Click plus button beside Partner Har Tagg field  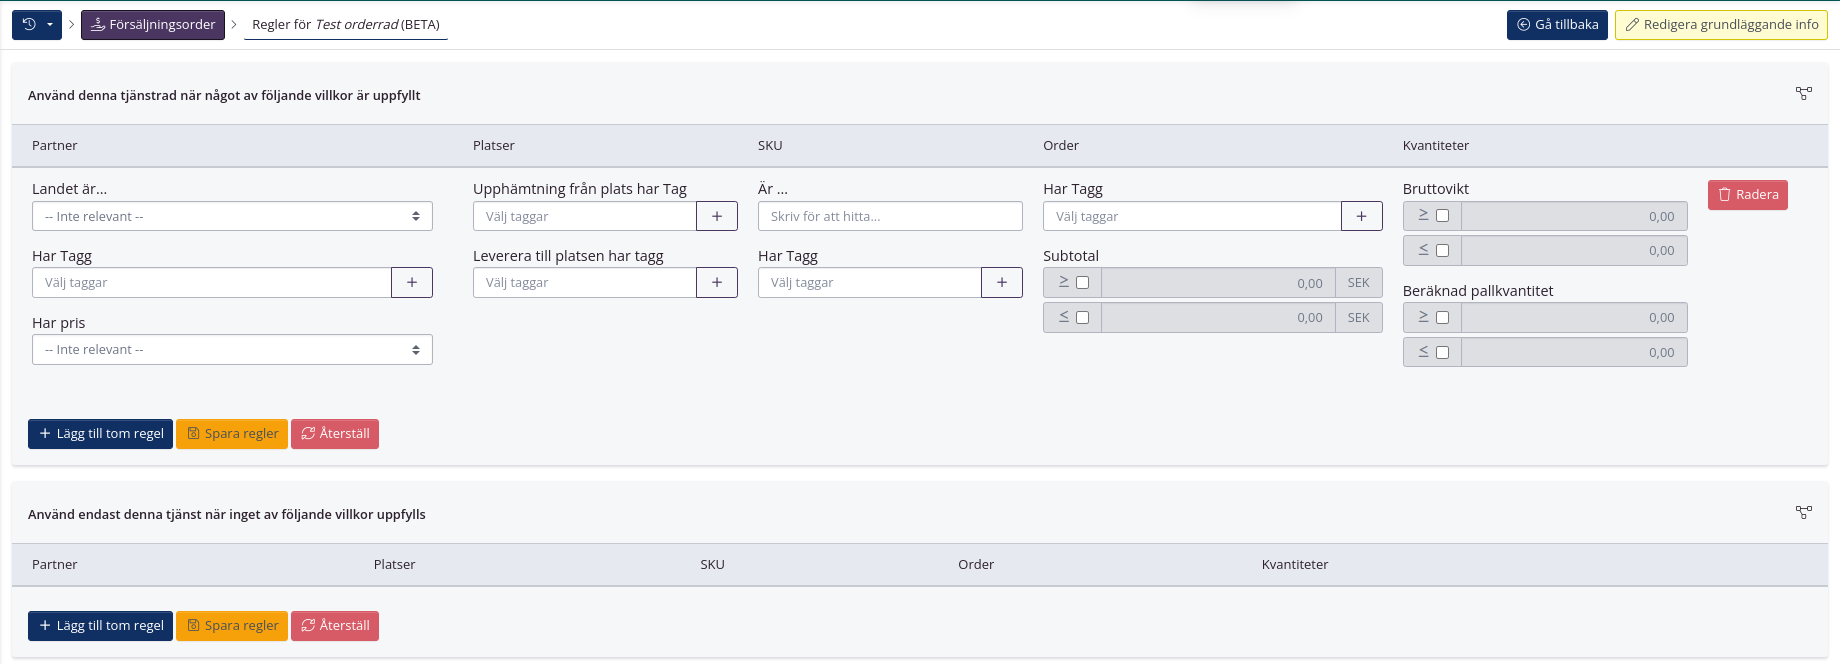coord(412,283)
